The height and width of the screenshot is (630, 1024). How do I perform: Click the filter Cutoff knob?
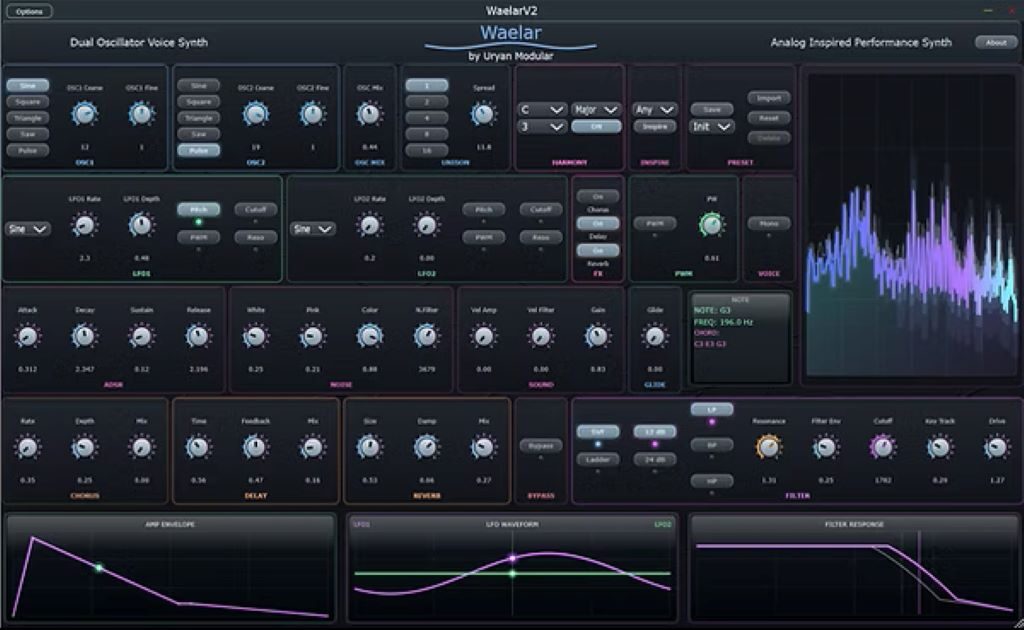[x=882, y=448]
